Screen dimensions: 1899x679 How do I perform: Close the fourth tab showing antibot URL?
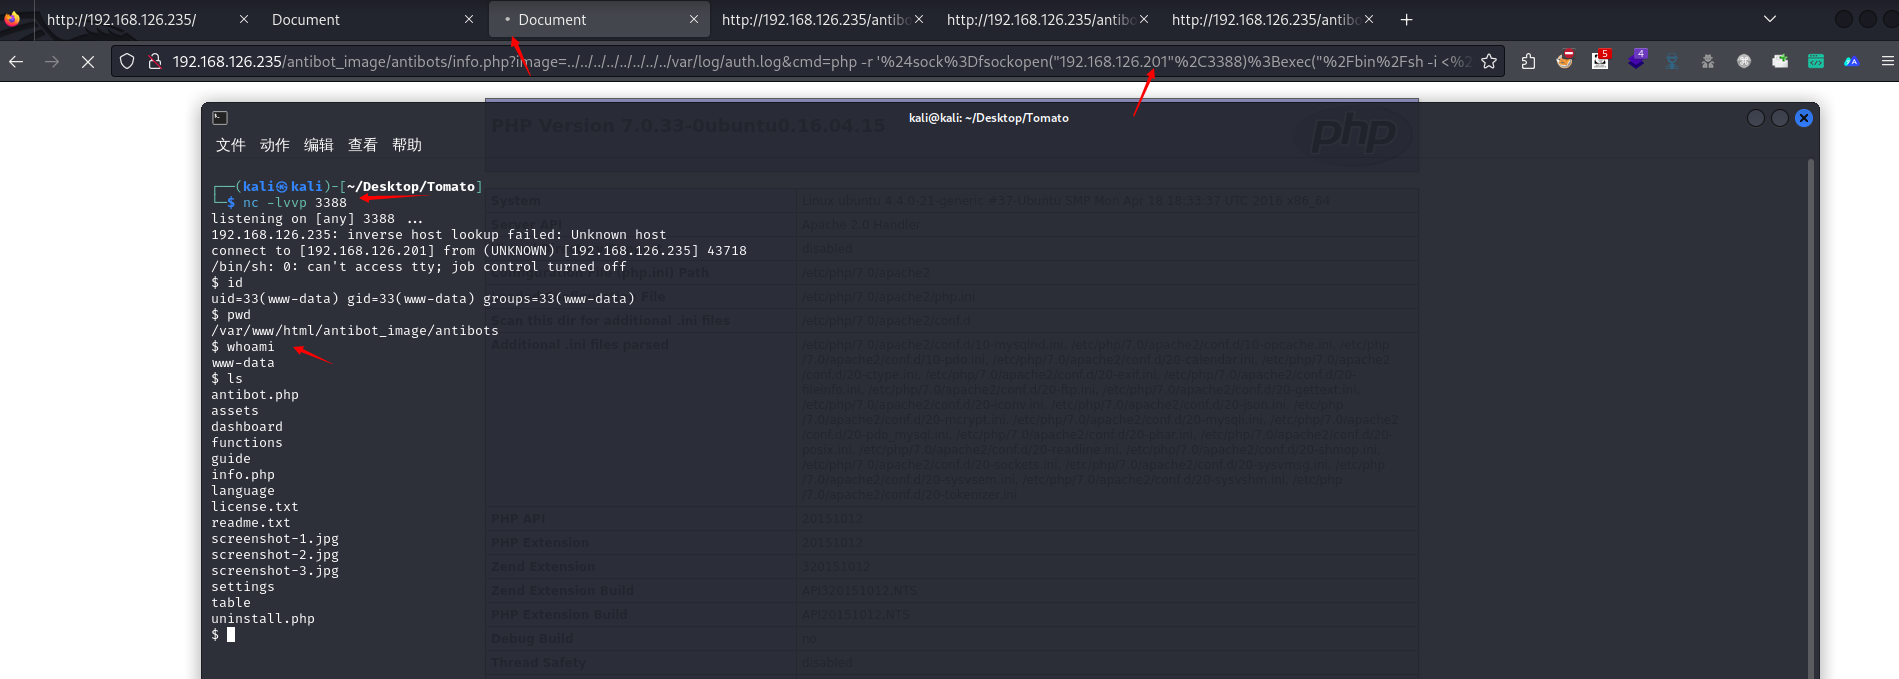[x=919, y=19]
